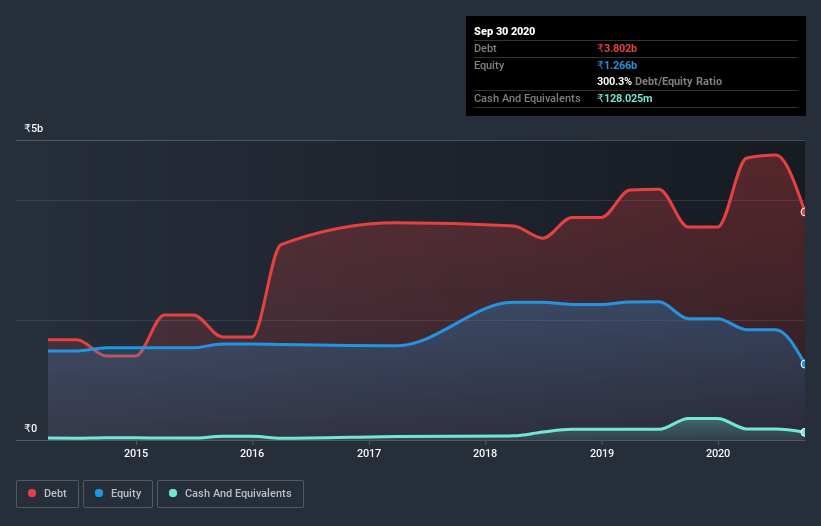821x526 pixels.
Task: Click the 2018 x-axis label
Action: click(485, 453)
